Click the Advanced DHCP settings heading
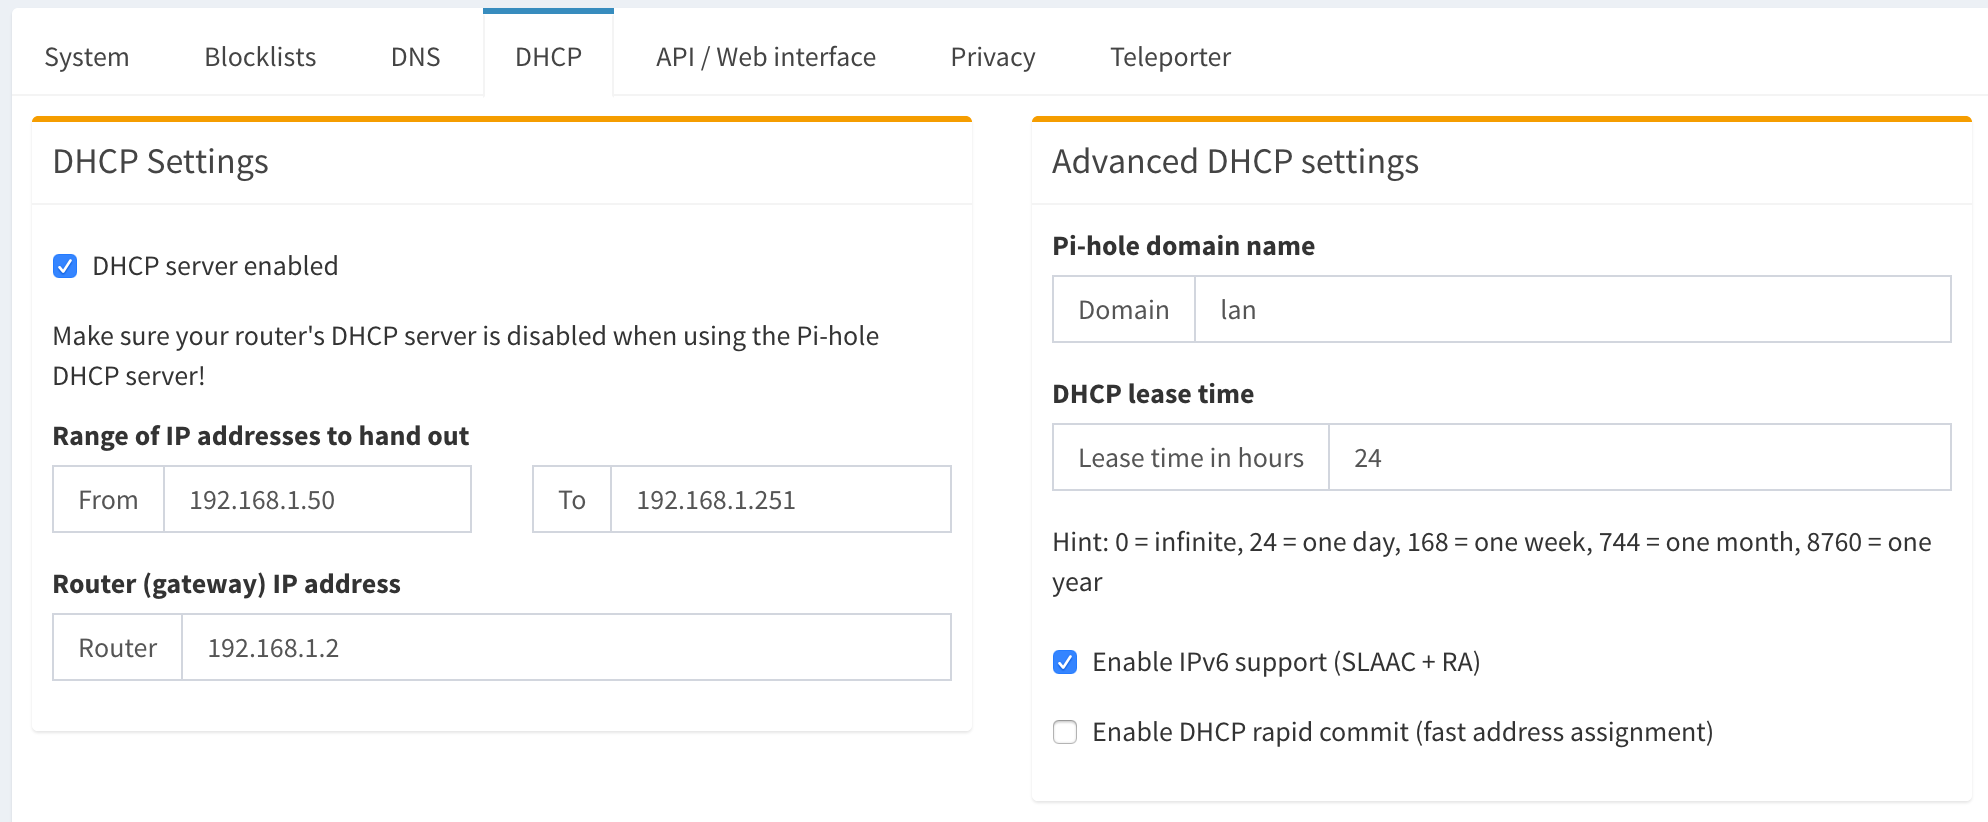Image resolution: width=1988 pixels, height=822 pixels. click(x=1235, y=161)
